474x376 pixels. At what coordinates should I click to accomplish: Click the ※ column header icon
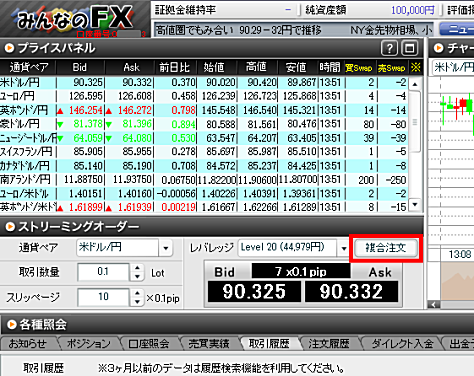[416, 68]
